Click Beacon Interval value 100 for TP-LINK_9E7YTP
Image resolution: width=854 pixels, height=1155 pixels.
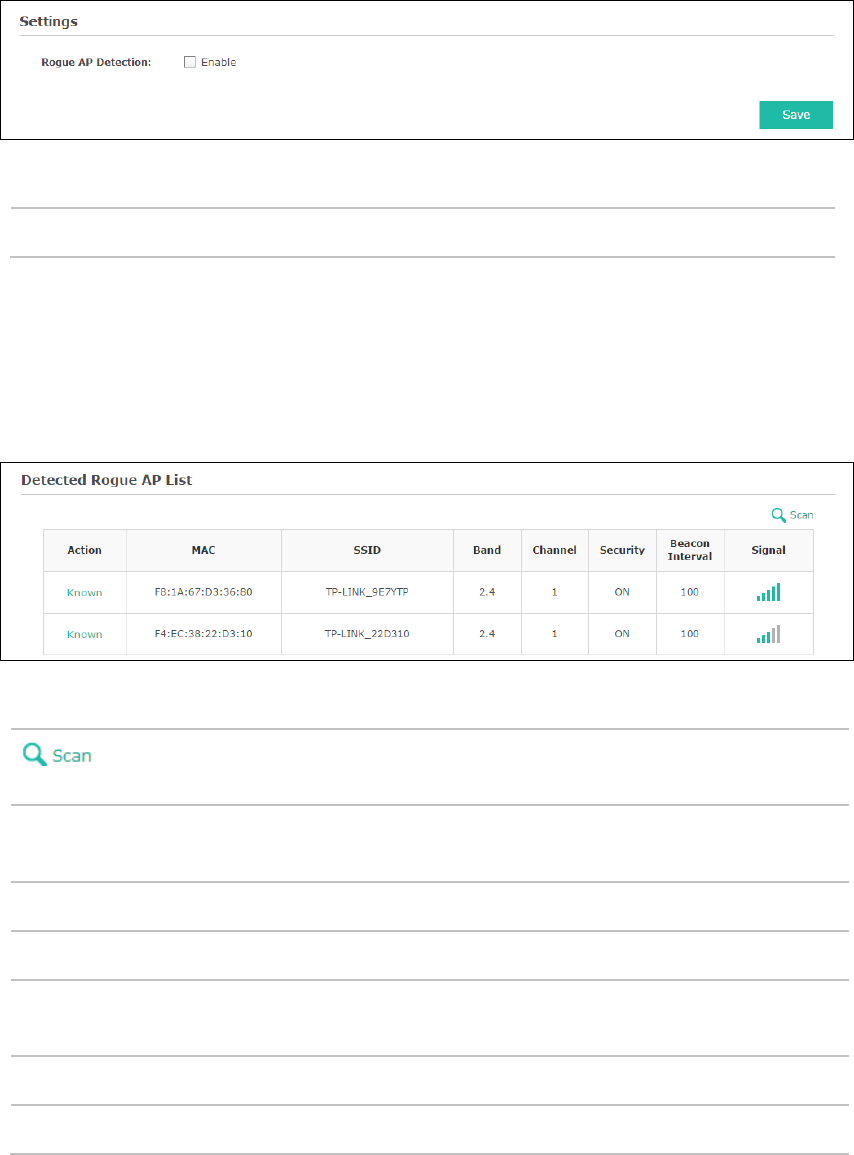(x=690, y=592)
